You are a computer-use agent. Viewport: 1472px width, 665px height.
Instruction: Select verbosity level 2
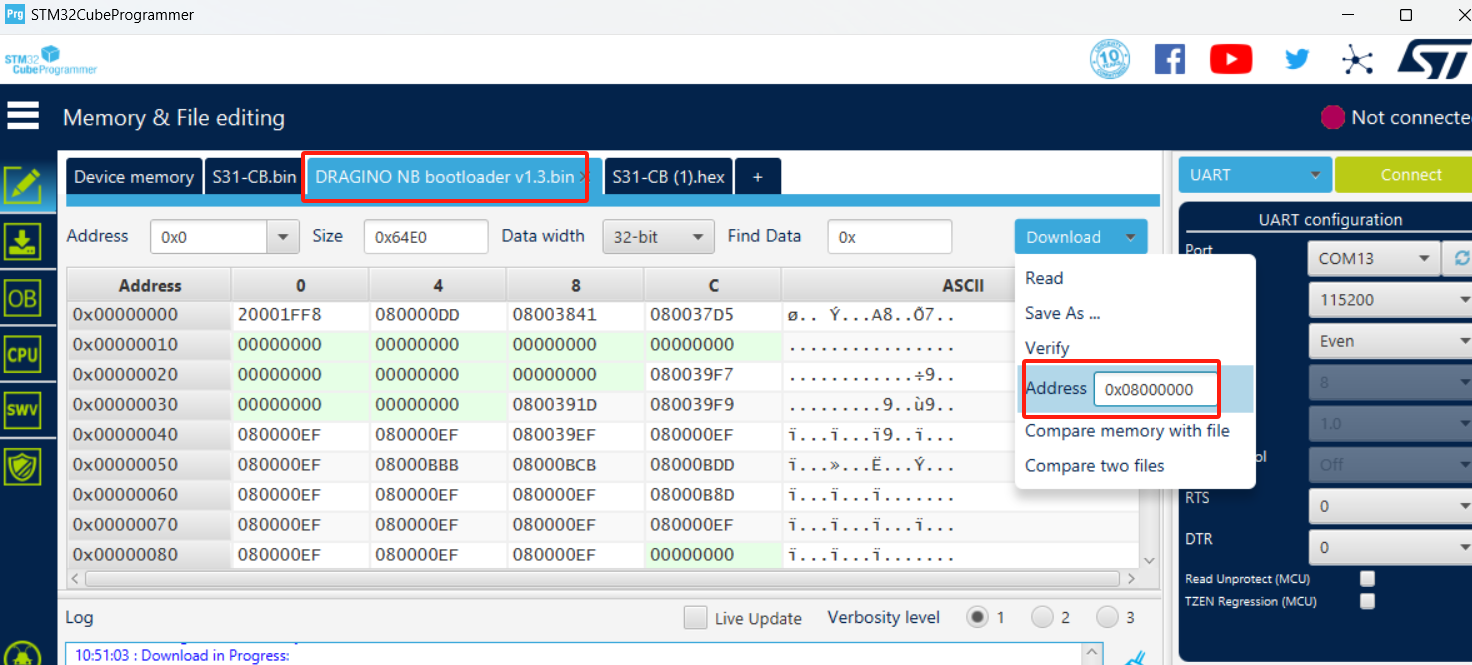pos(1042,617)
